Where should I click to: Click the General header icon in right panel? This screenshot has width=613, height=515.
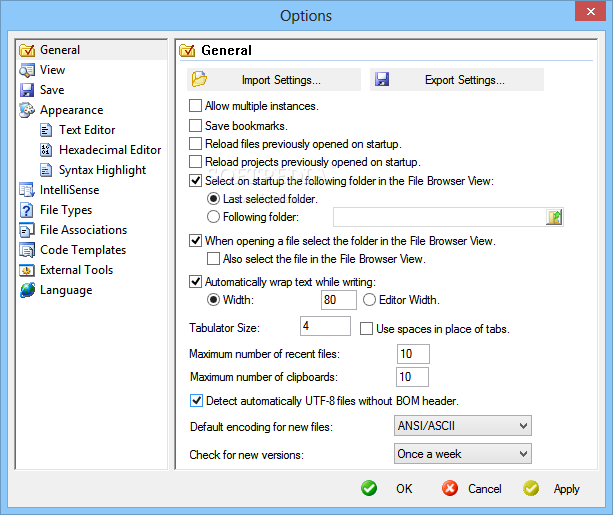(187, 50)
